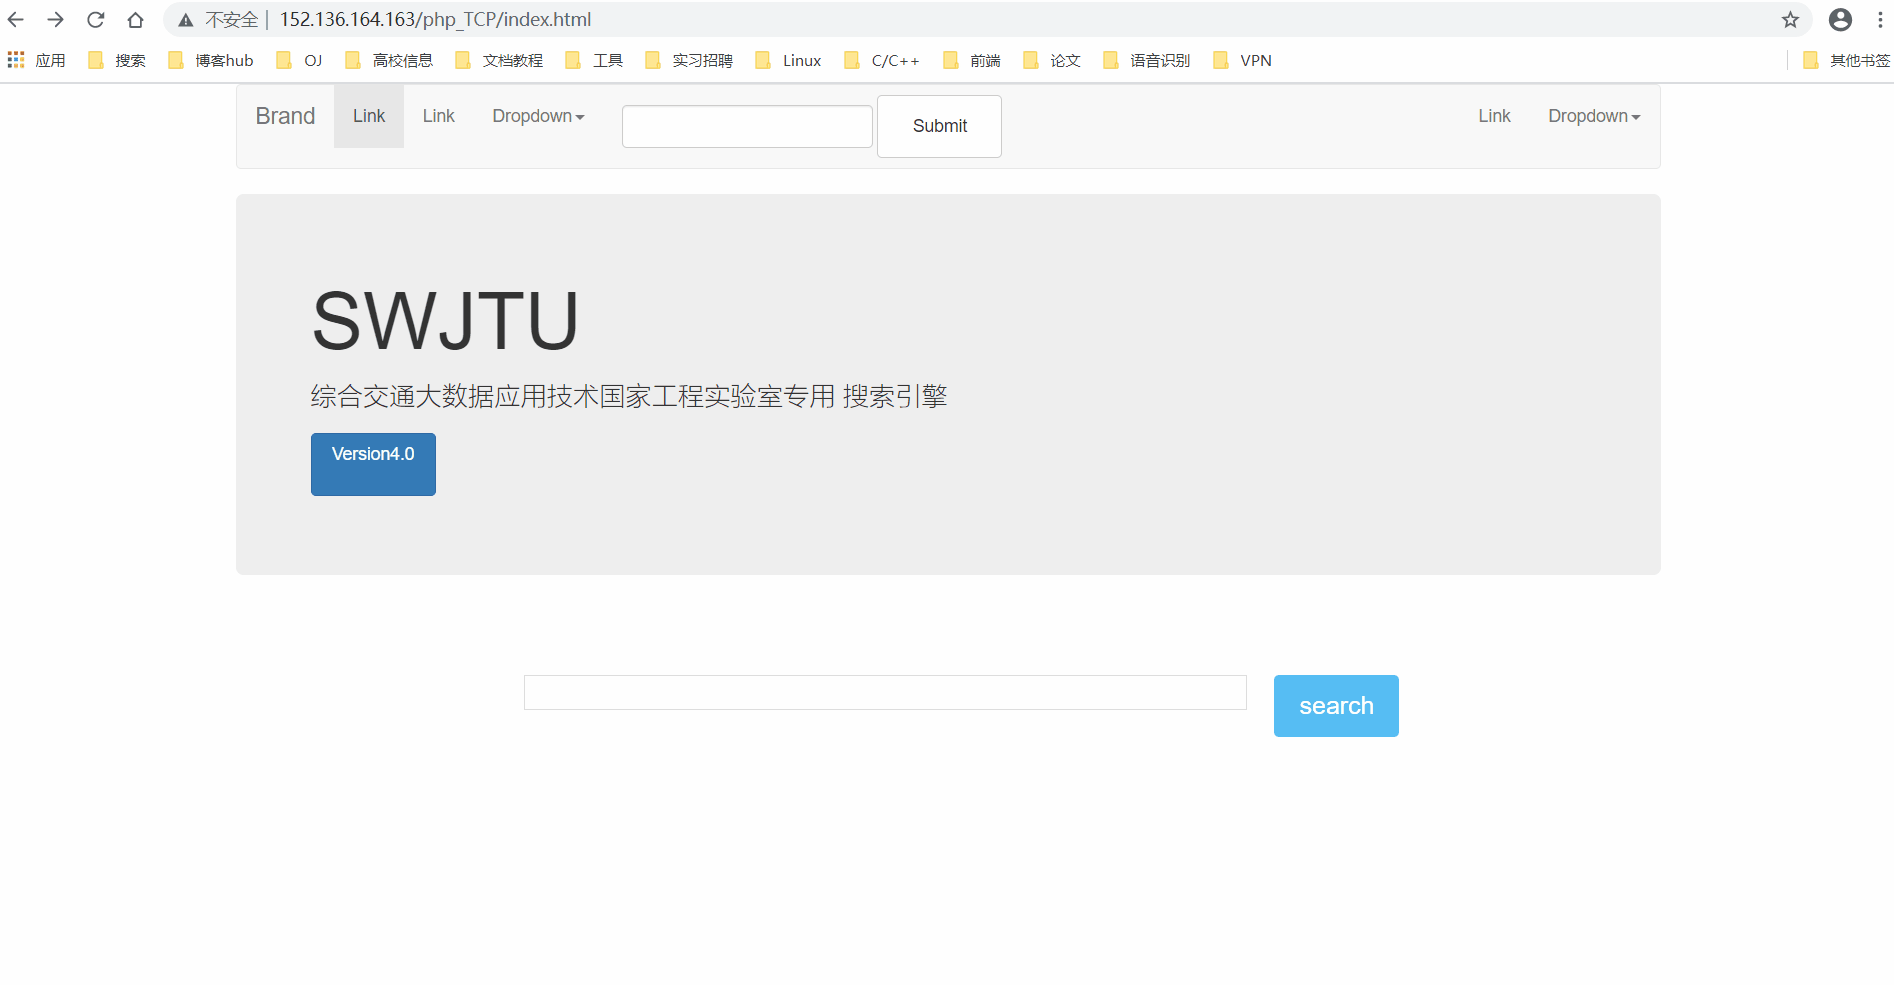Open the browser home page
Image resolution: width=1894 pixels, height=985 pixels.
pyautogui.click(x=136, y=19)
